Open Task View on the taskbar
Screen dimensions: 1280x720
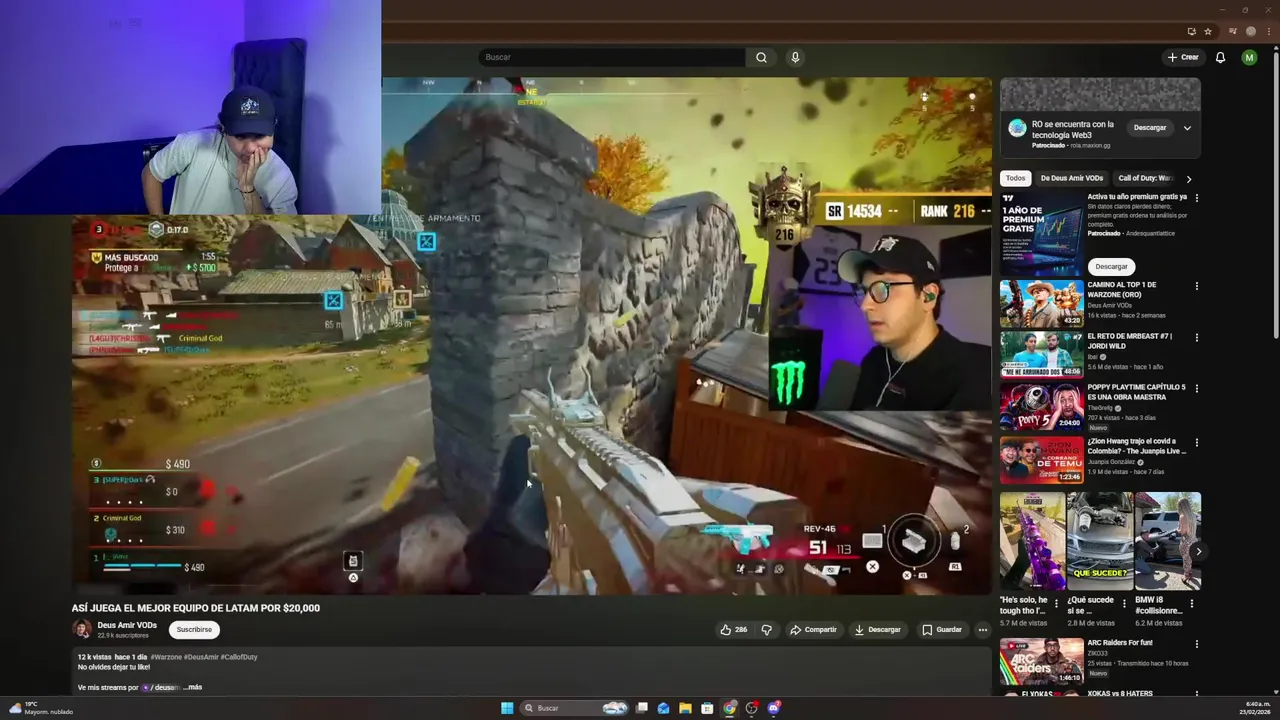point(642,708)
